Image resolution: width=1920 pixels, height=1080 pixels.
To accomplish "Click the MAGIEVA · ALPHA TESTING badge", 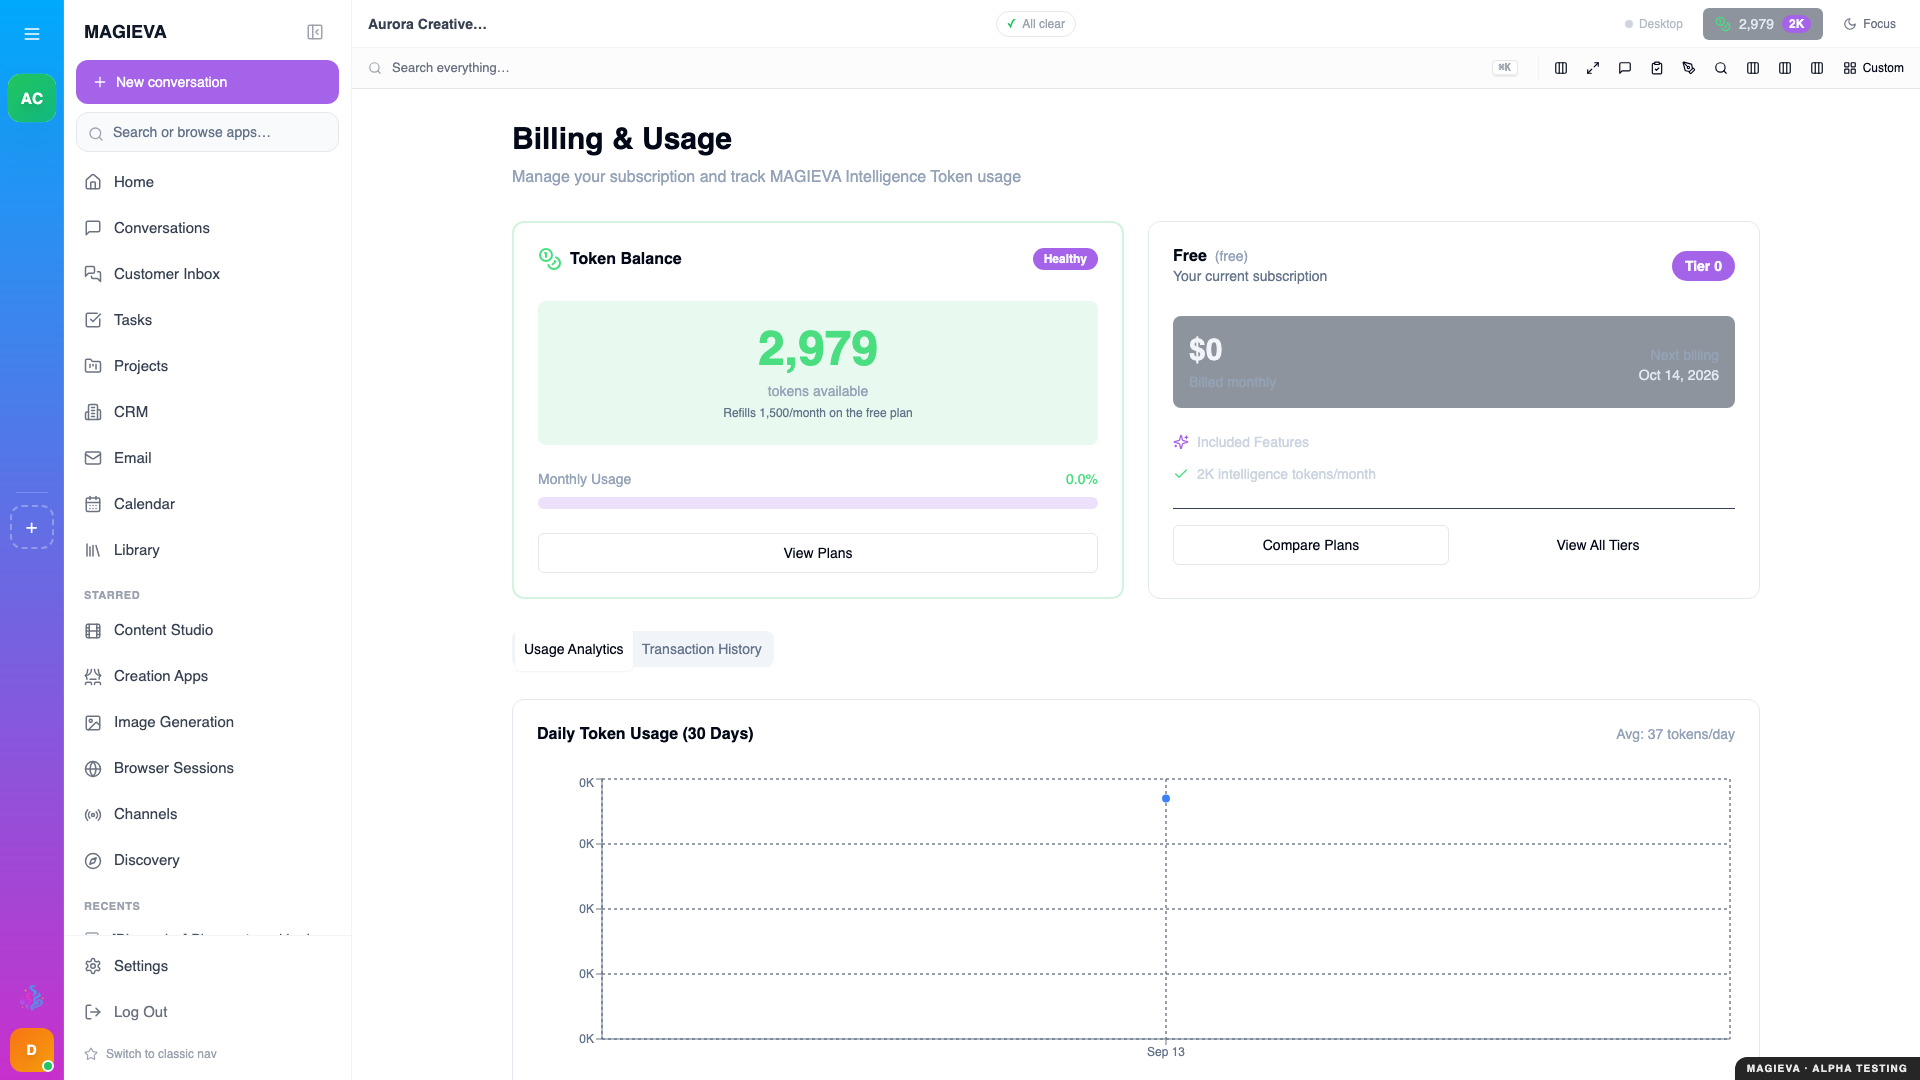I will click(x=1827, y=1068).
